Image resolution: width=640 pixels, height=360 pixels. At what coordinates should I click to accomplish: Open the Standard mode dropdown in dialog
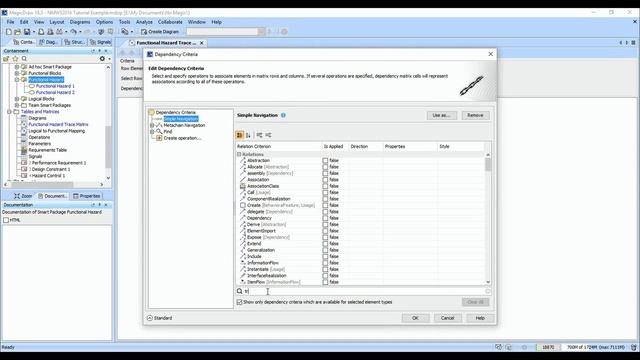[x=160, y=318]
